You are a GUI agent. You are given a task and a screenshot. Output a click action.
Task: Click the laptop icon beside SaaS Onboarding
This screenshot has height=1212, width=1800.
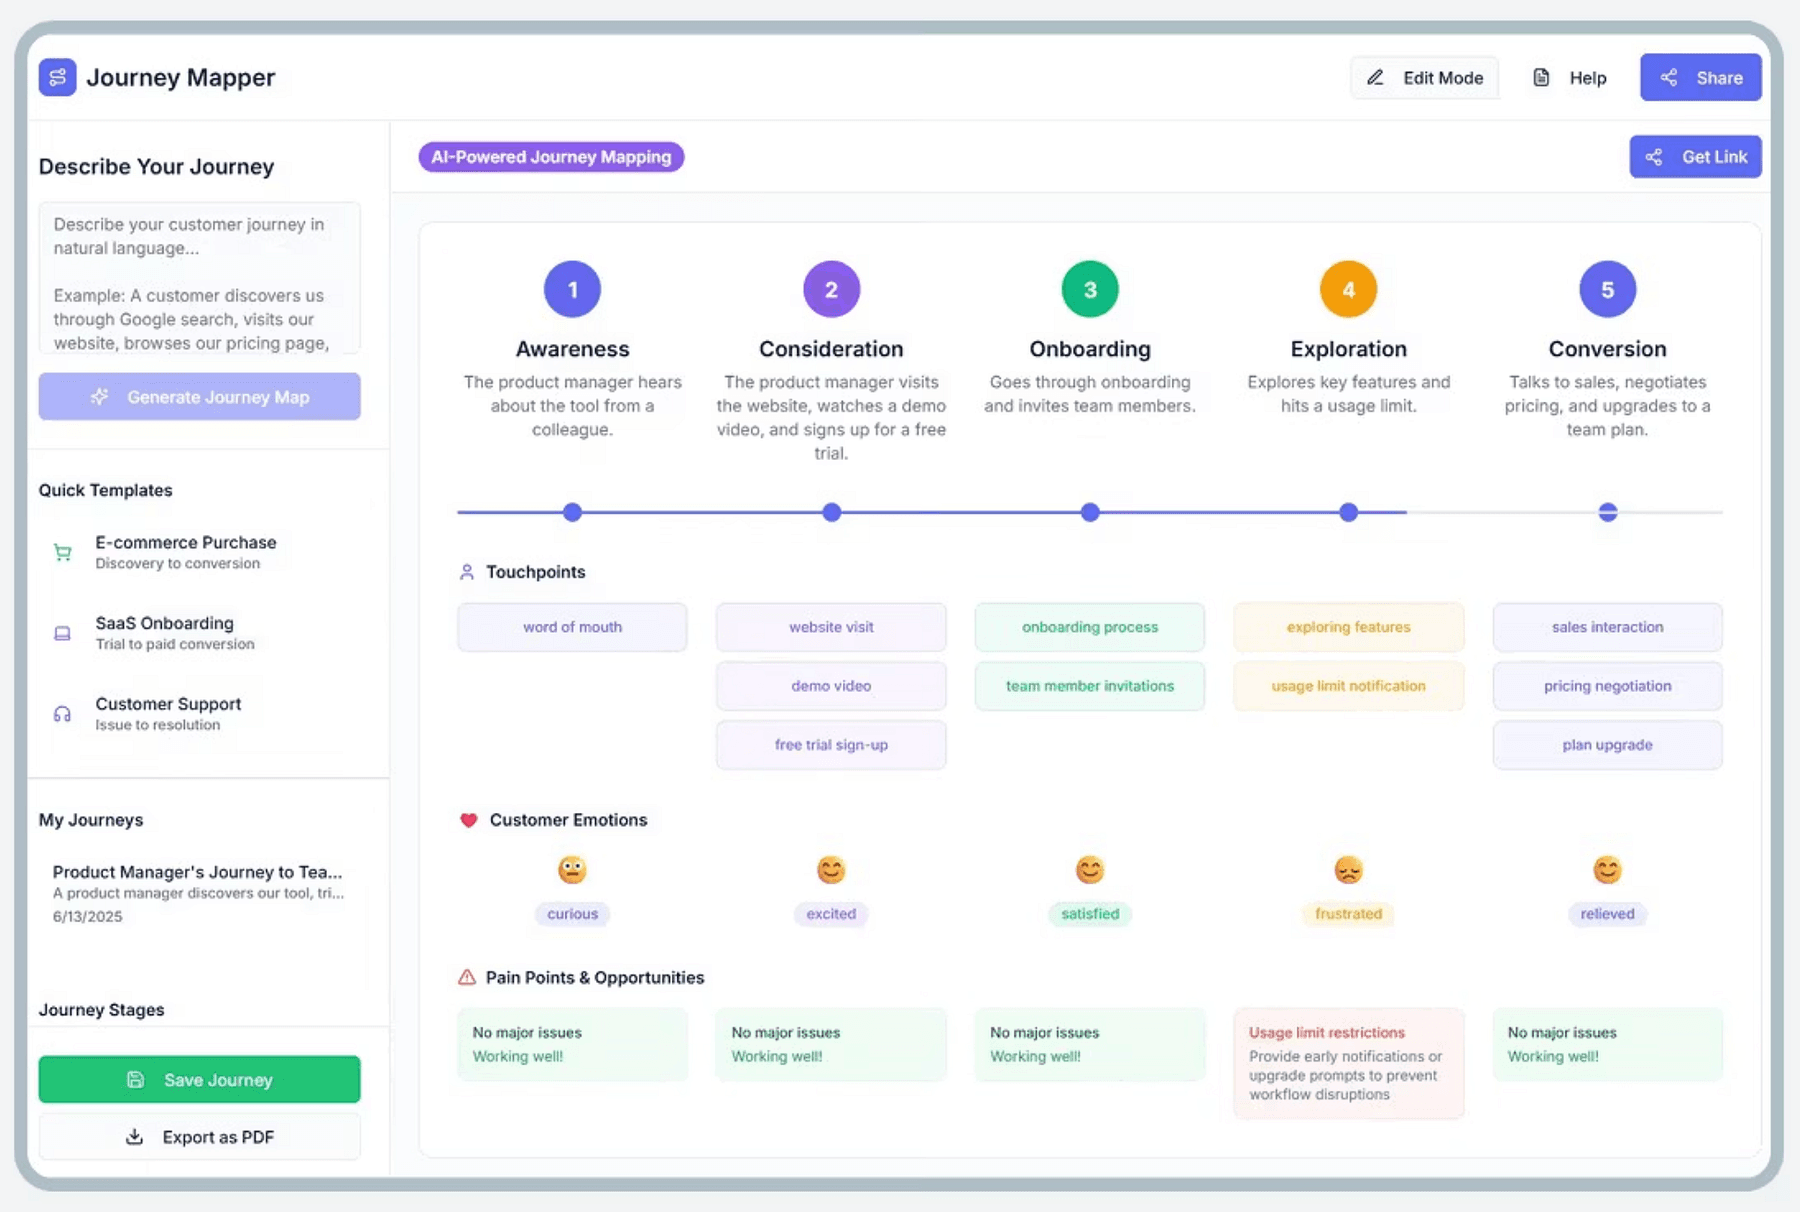(62, 633)
